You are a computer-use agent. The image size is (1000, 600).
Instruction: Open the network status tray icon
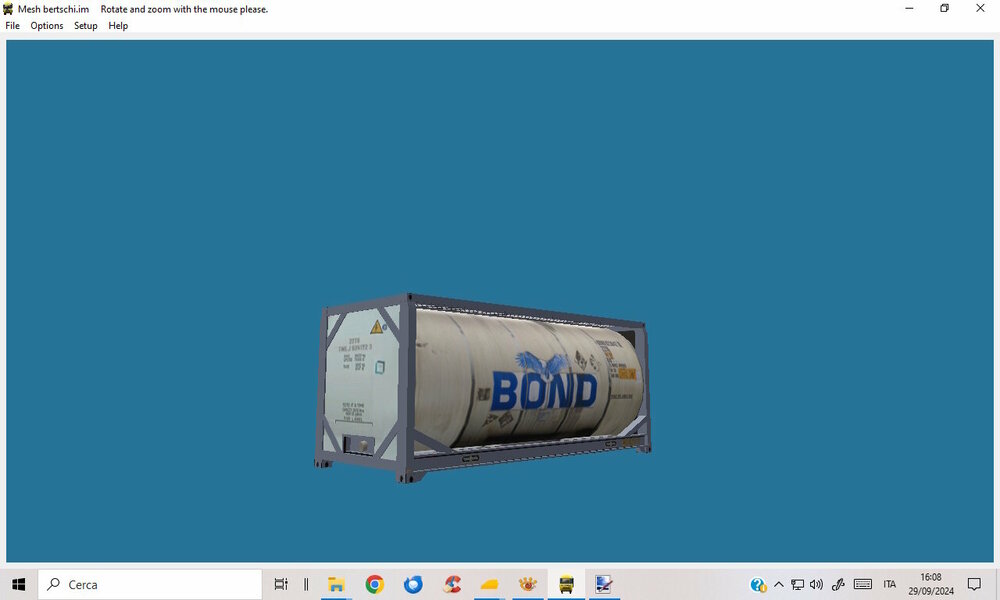tap(797, 584)
